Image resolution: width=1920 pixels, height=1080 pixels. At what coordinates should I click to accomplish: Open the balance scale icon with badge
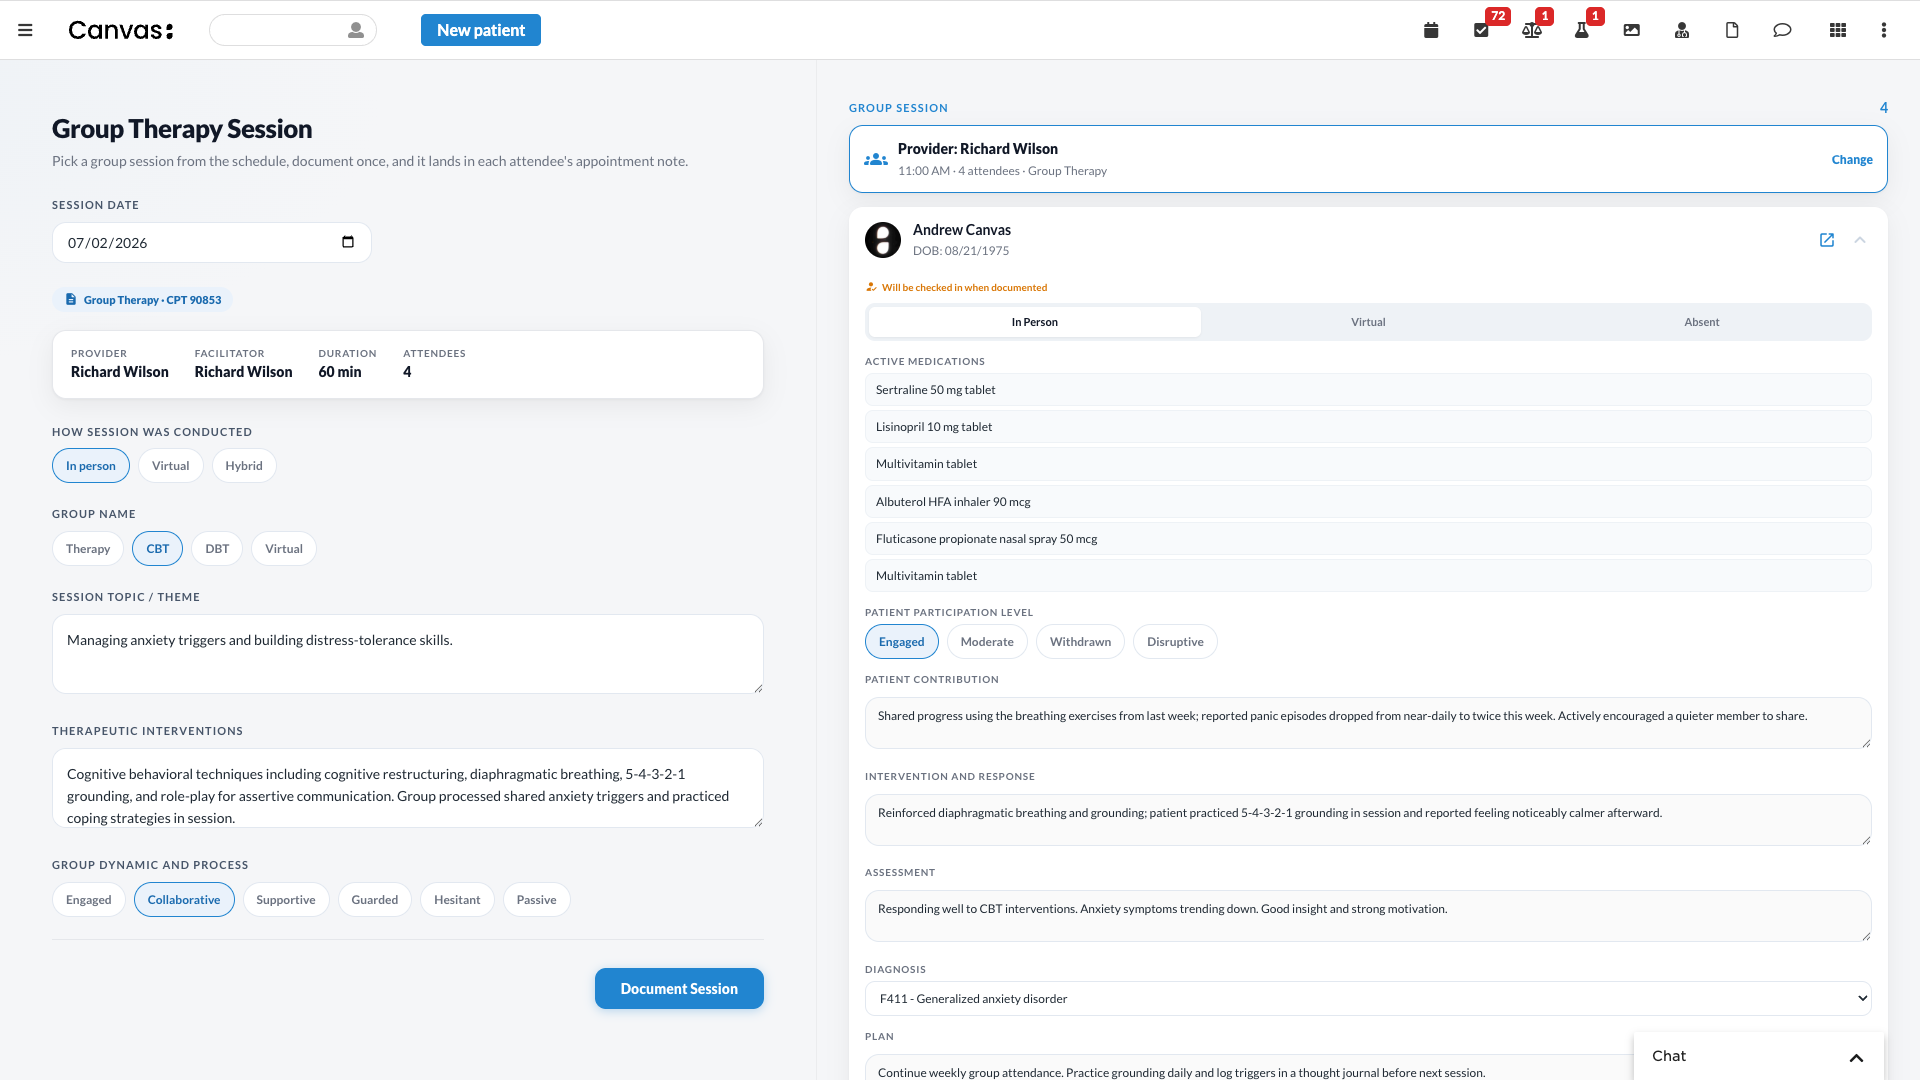tap(1532, 30)
